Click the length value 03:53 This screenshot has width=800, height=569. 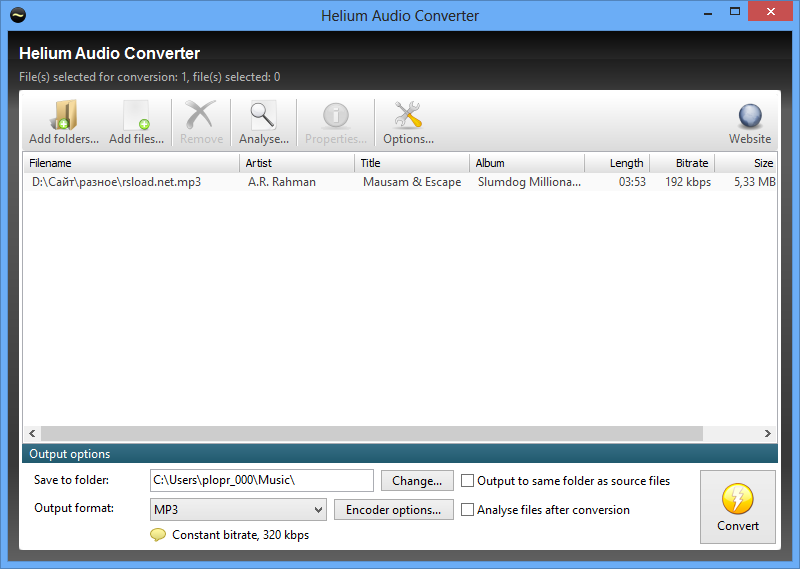click(x=632, y=182)
